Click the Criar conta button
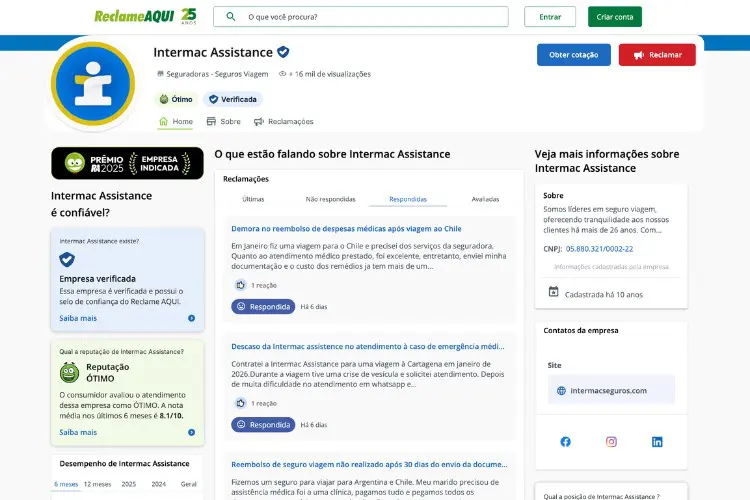 615,17
